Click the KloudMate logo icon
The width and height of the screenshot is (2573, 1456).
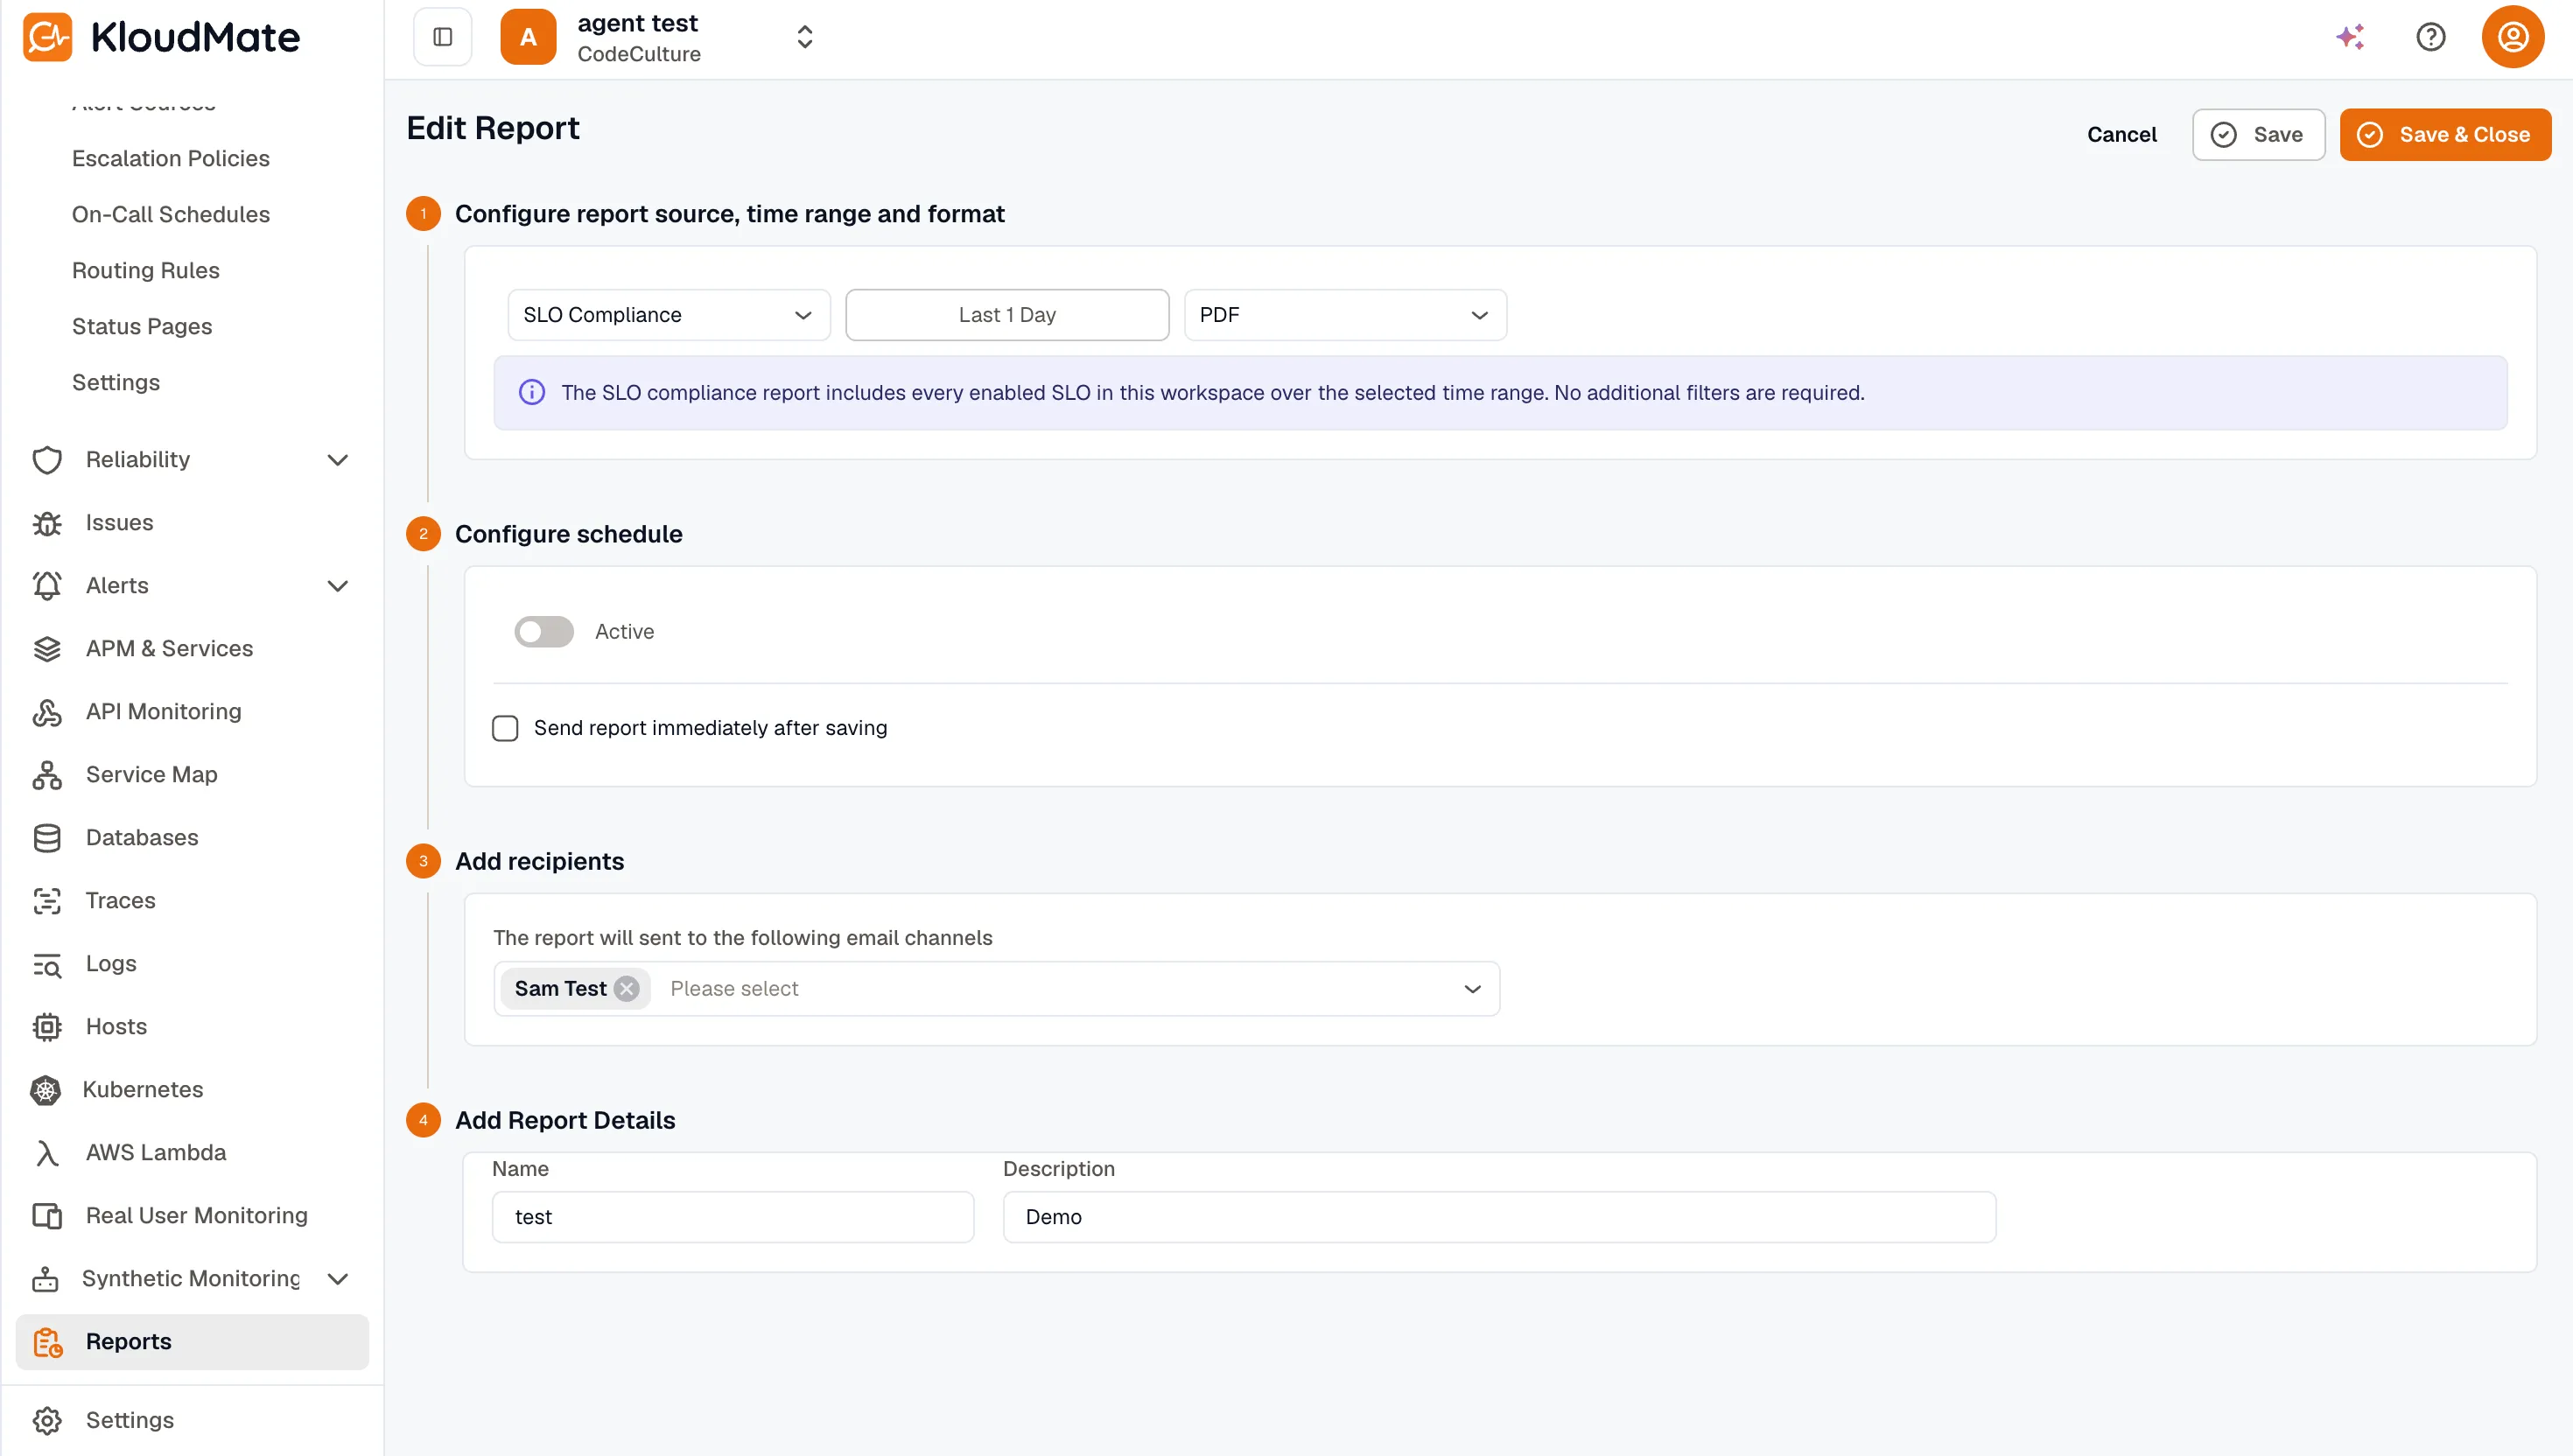pos(47,37)
